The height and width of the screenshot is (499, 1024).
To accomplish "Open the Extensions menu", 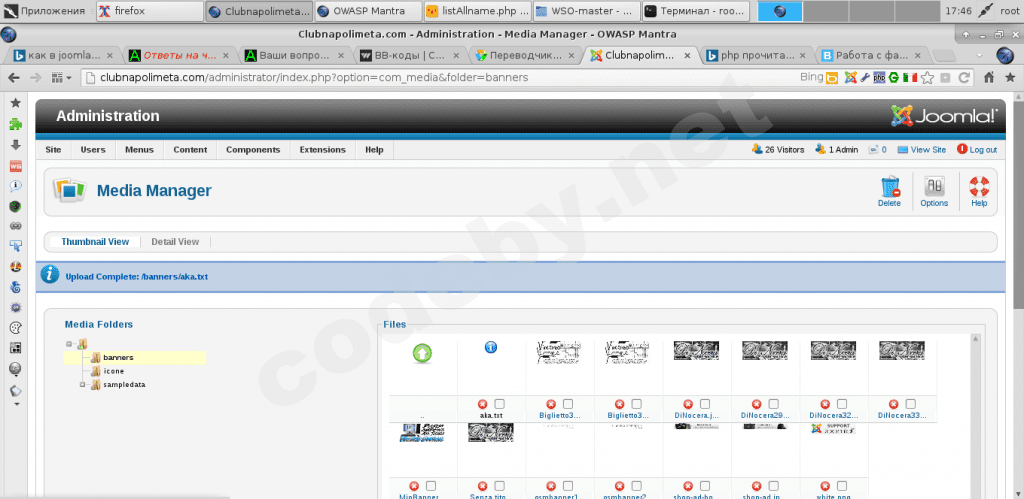I will 323,150.
